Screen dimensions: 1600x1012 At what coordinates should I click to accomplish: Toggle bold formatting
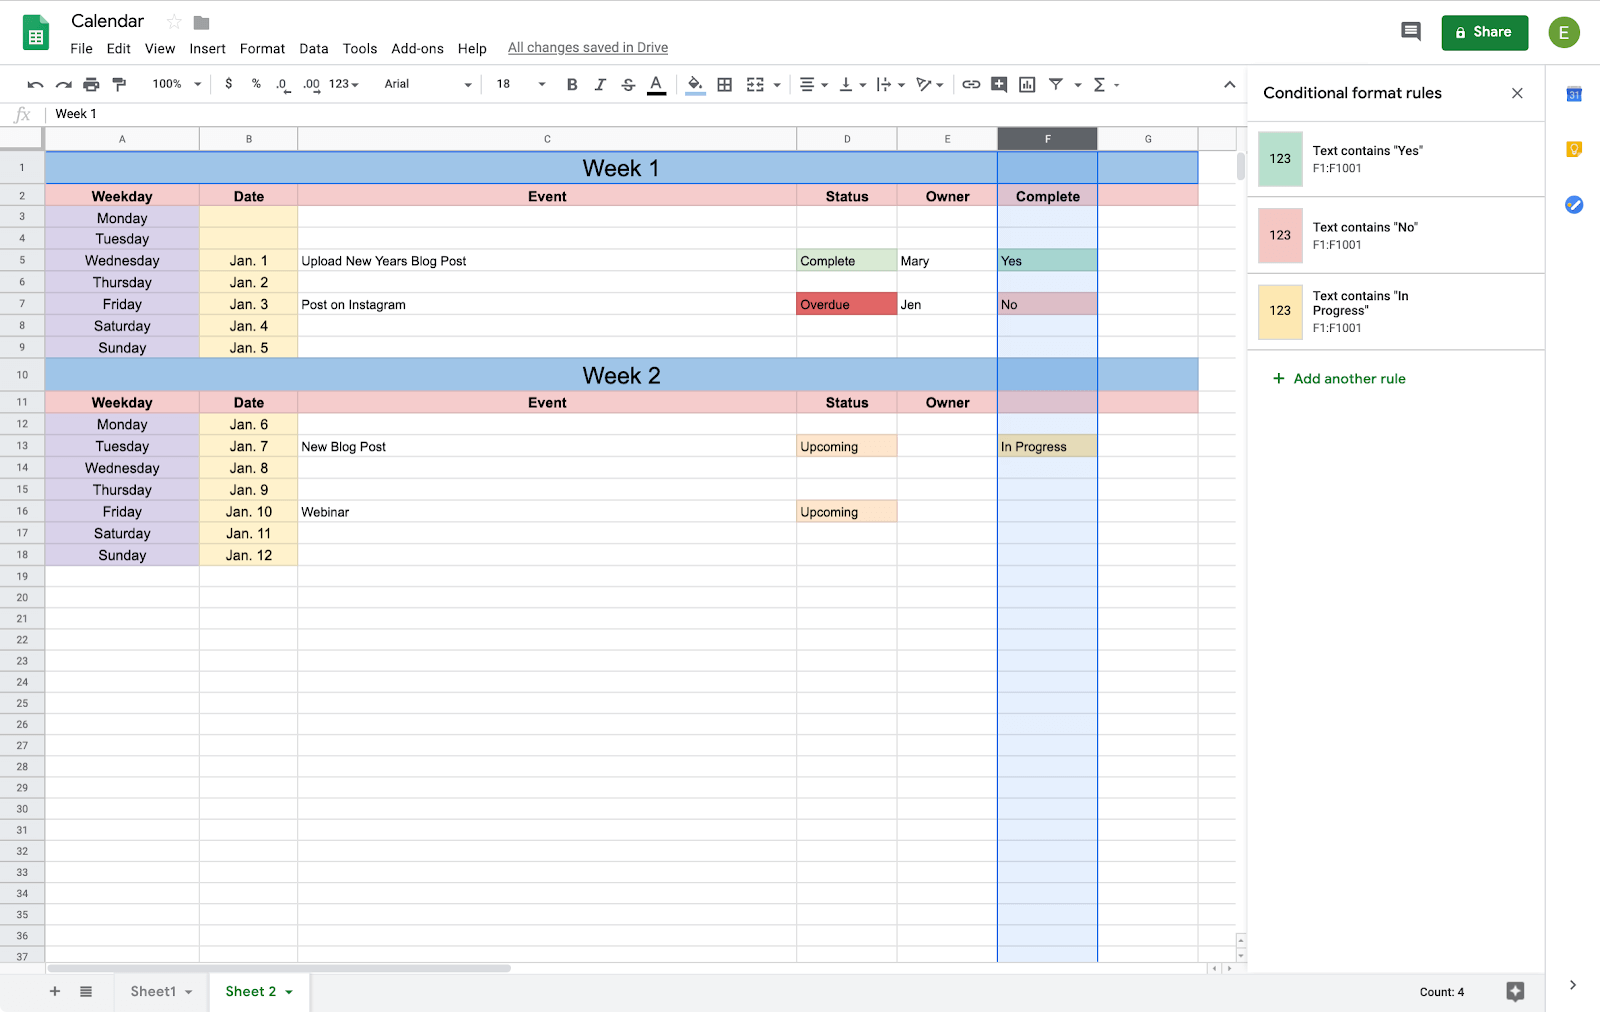pyautogui.click(x=572, y=85)
